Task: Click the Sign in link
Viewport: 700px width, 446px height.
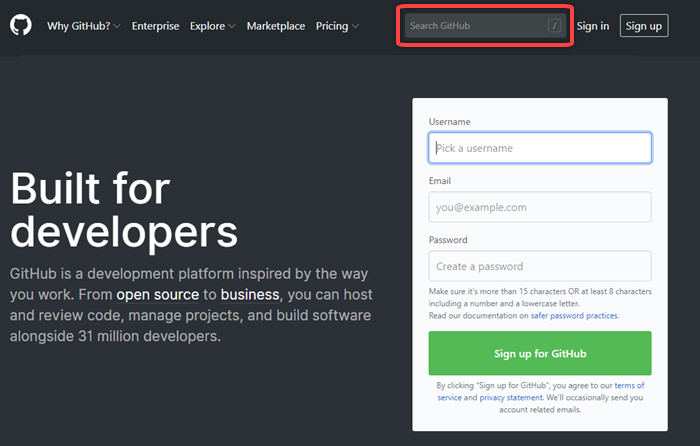Action: click(x=592, y=26)
